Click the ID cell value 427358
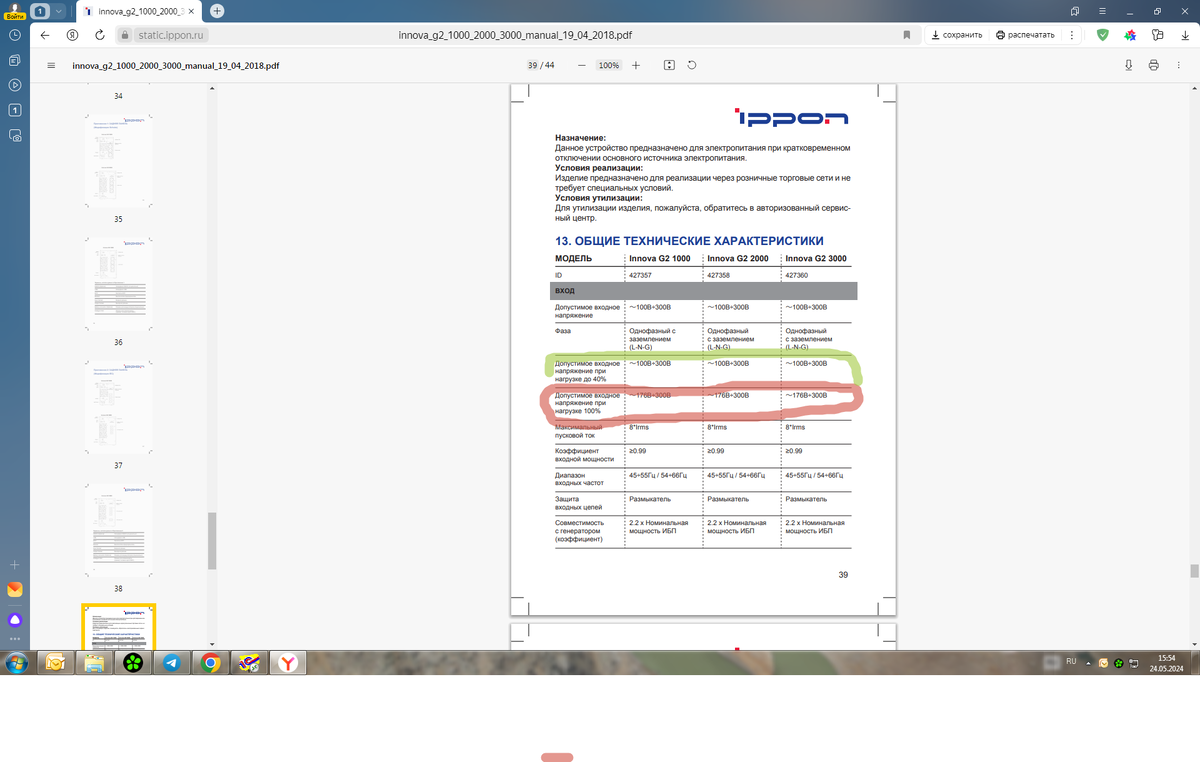 click(x=718, y=275)
